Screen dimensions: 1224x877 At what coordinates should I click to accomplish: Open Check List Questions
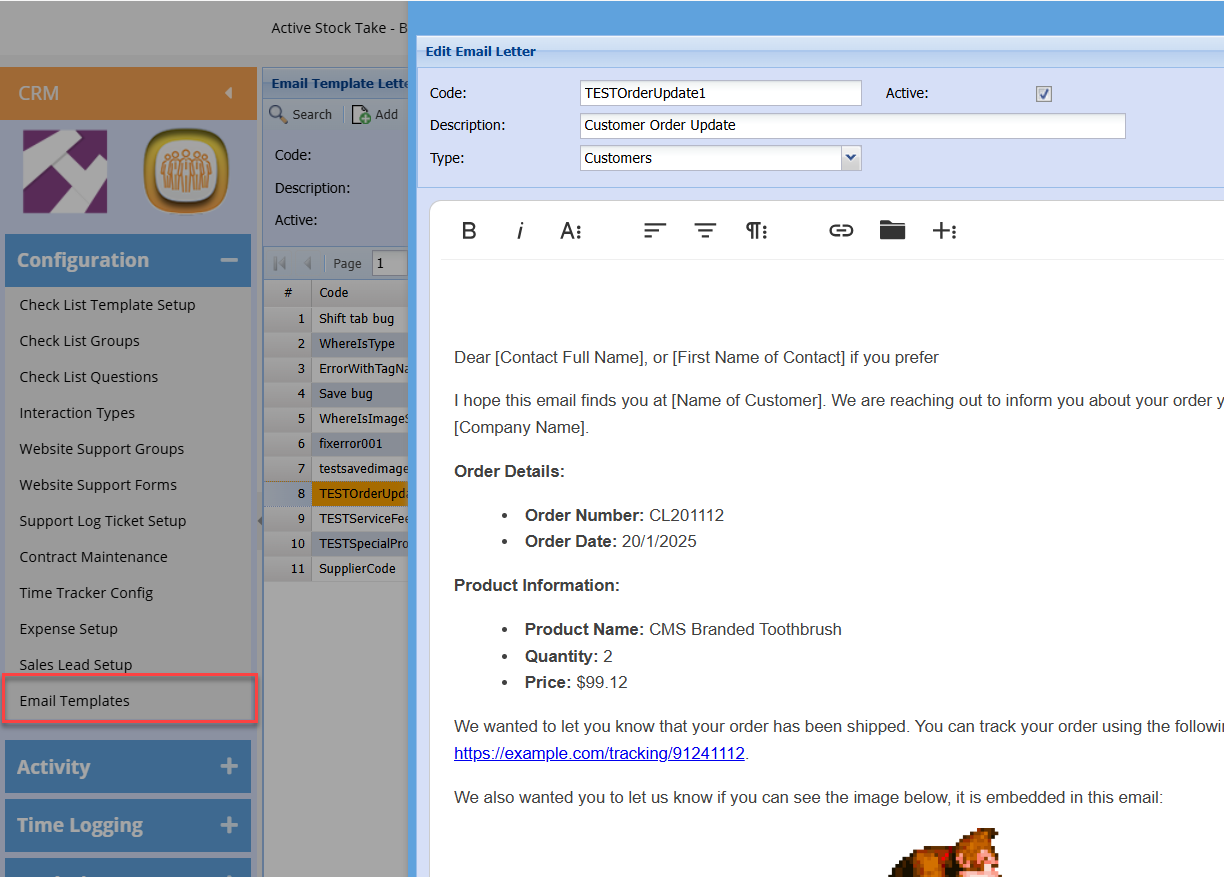coord(88,377)
